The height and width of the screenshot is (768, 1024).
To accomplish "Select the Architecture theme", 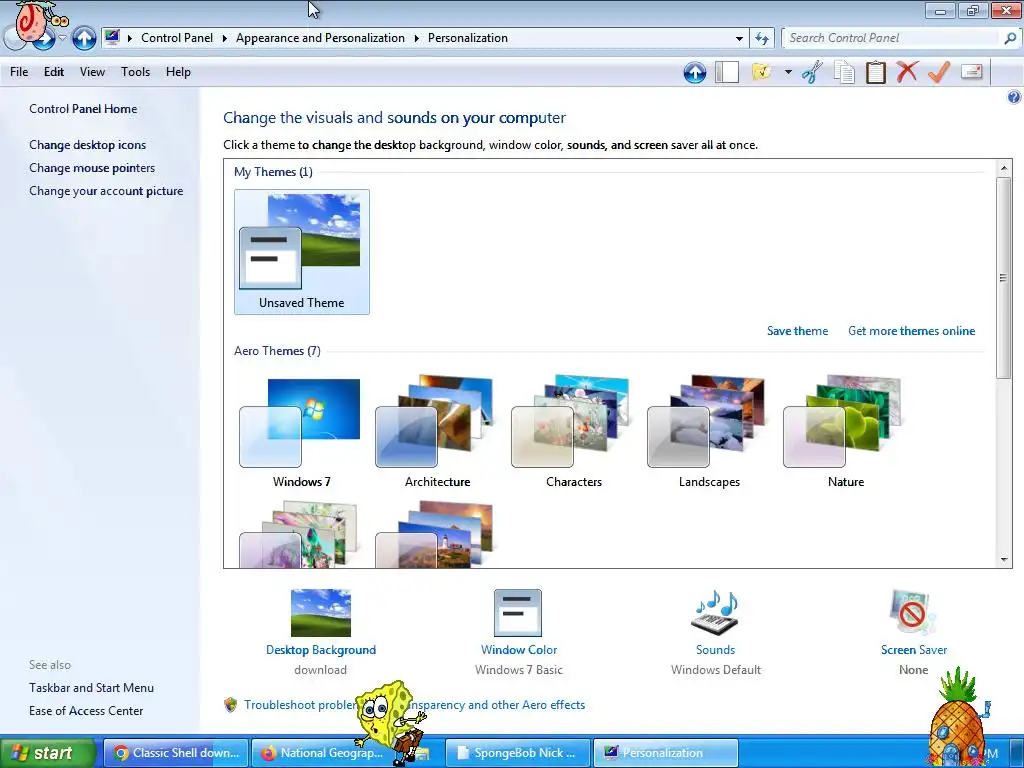I will point(438,432).
